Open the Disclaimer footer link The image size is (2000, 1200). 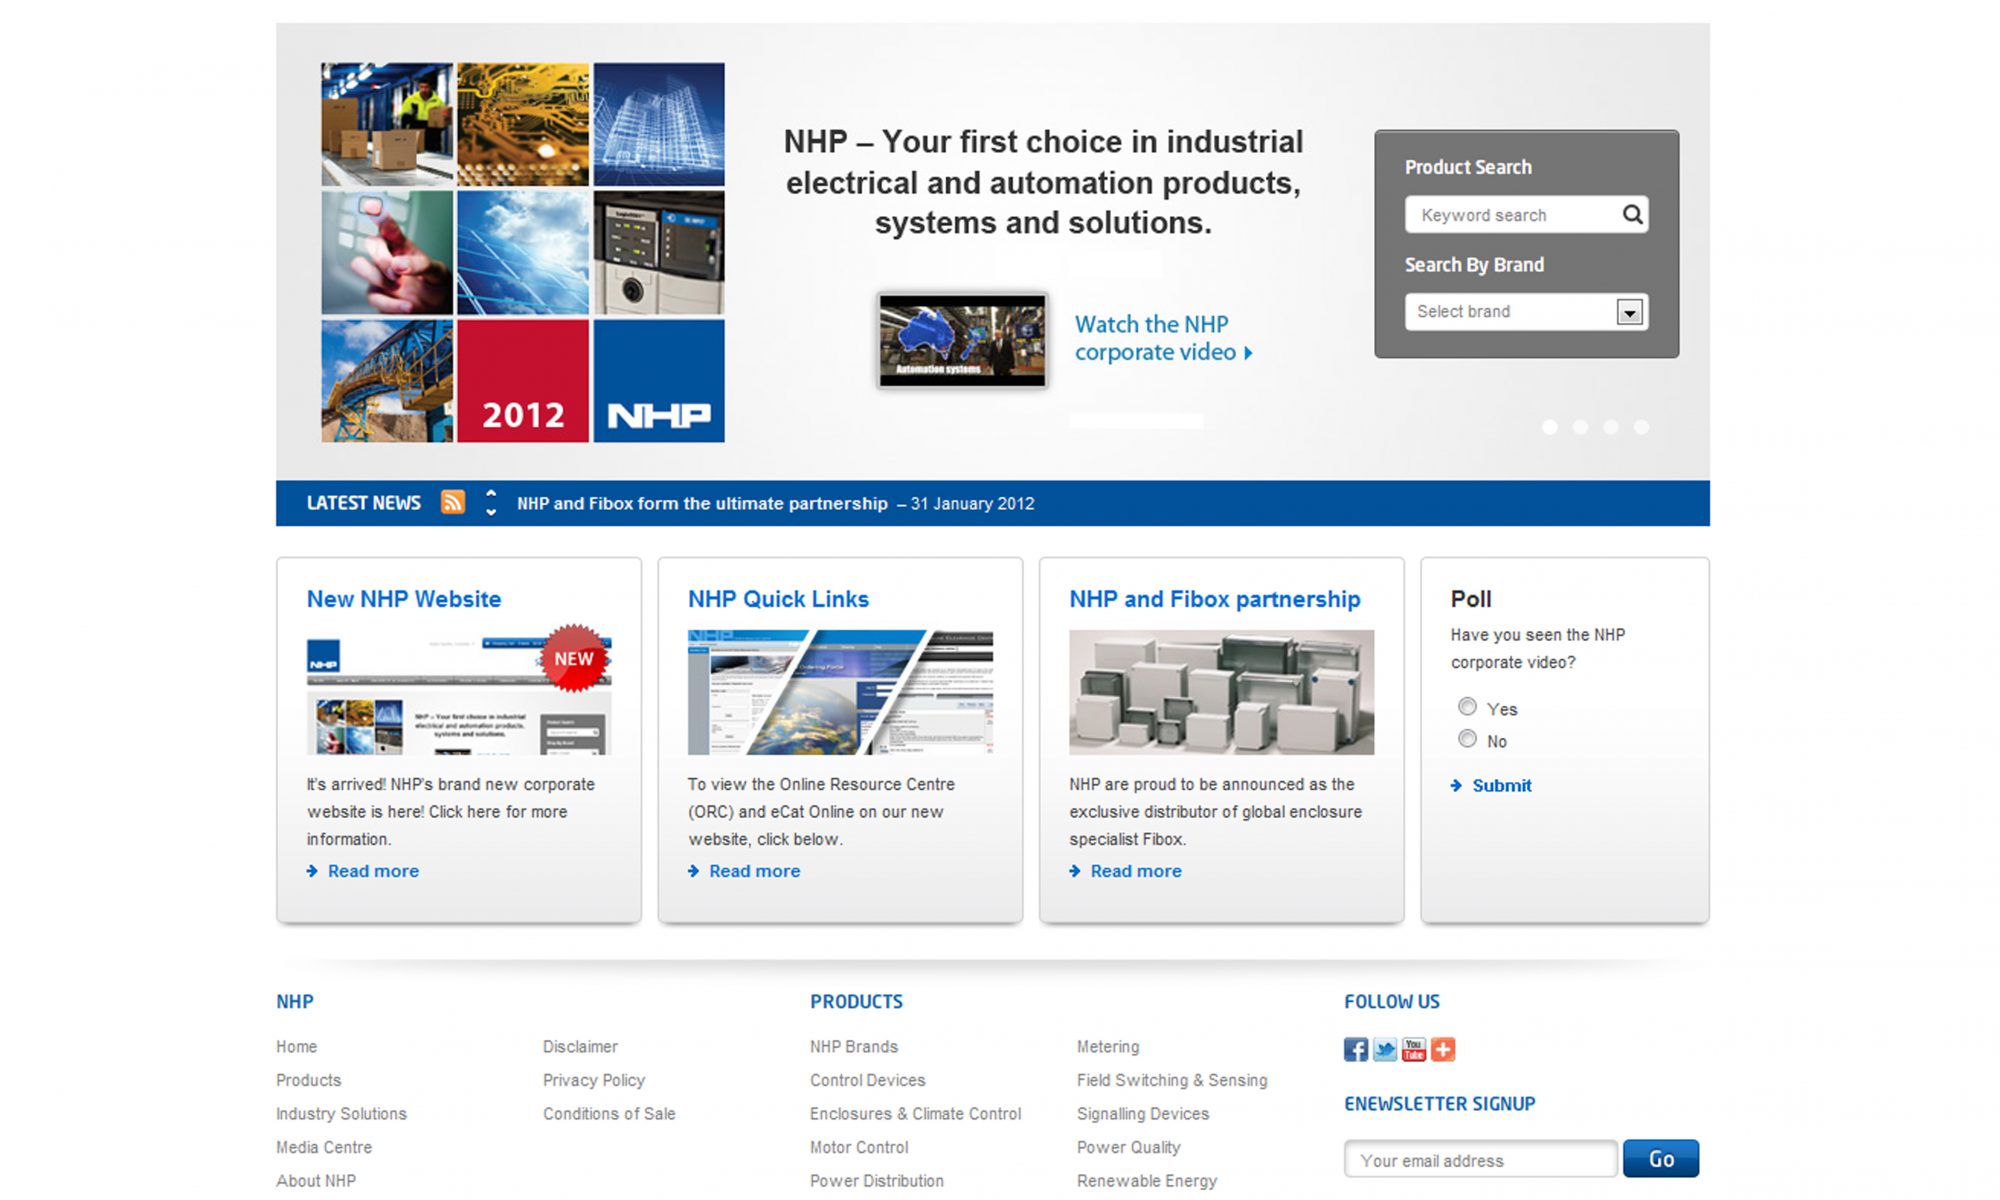(x=580, y=1047)
